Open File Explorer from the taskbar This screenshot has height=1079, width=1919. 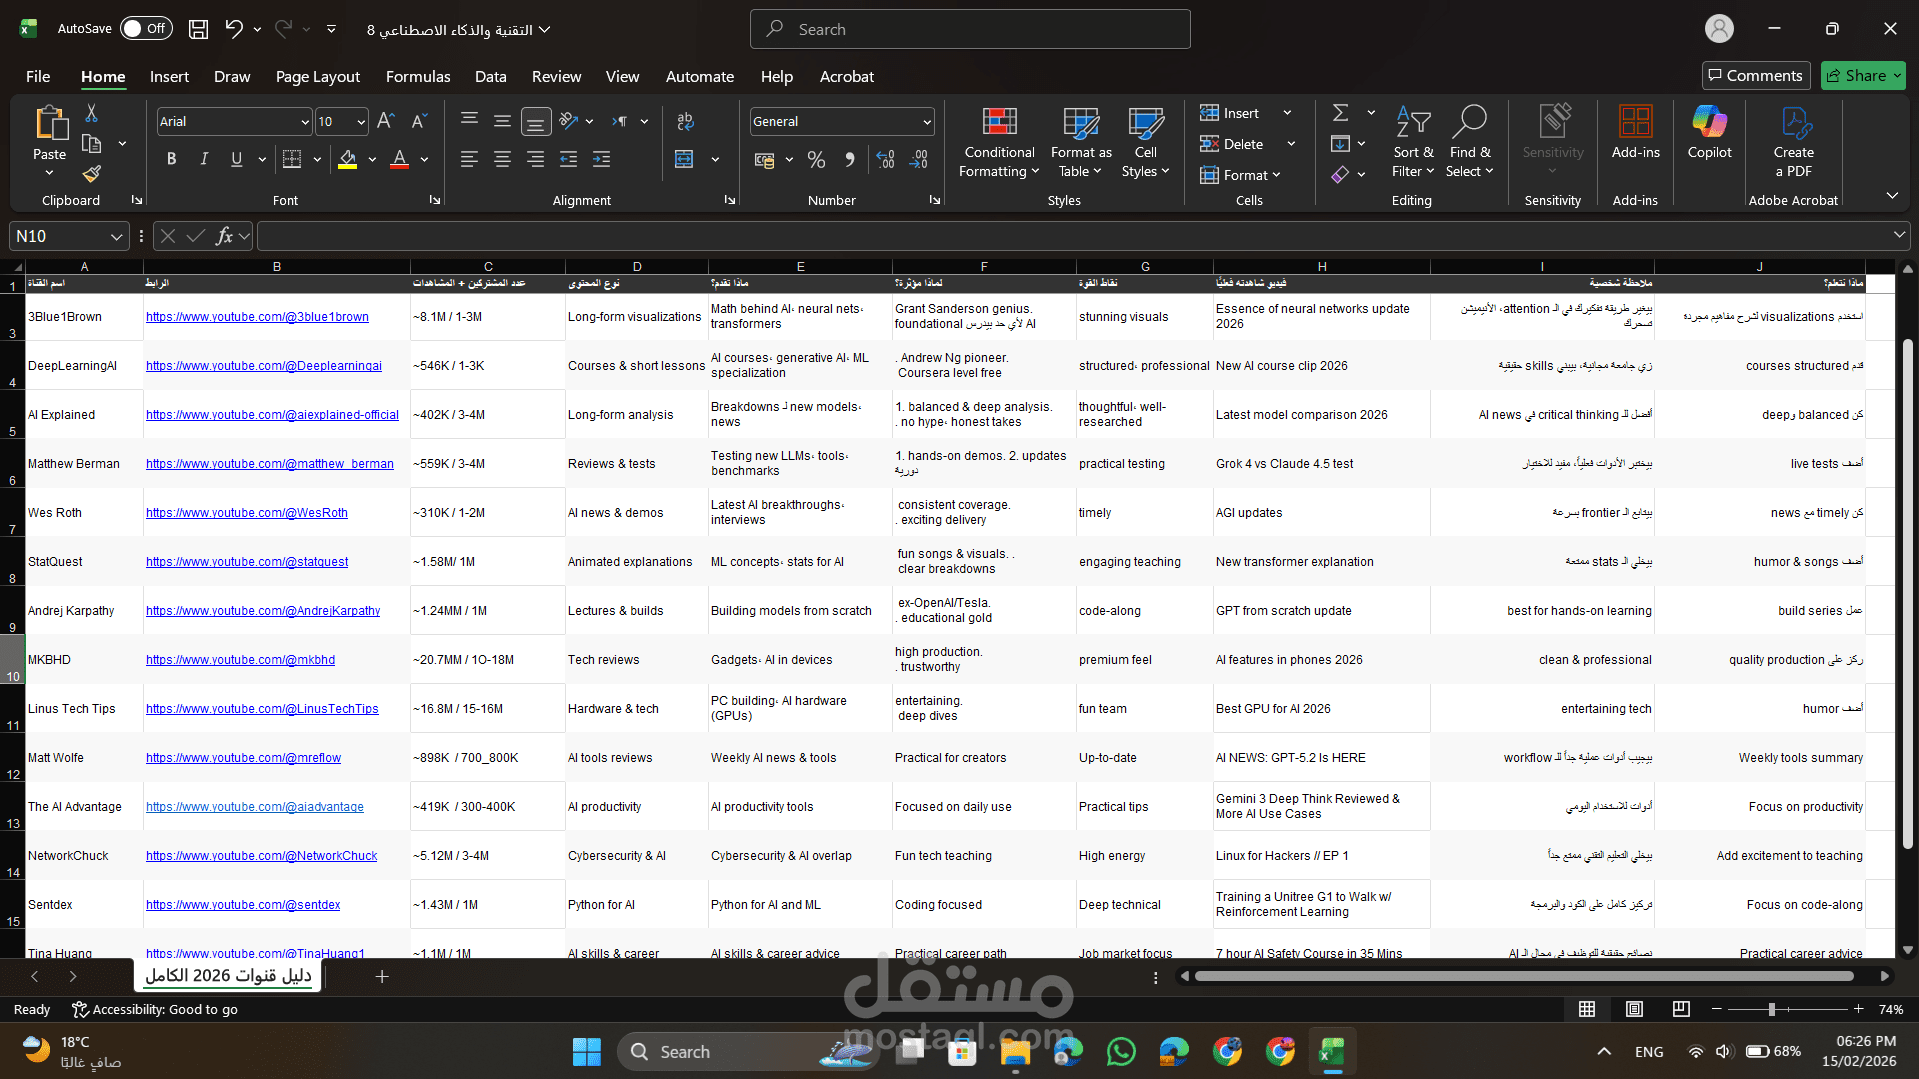click(x=1015, y=1051)
